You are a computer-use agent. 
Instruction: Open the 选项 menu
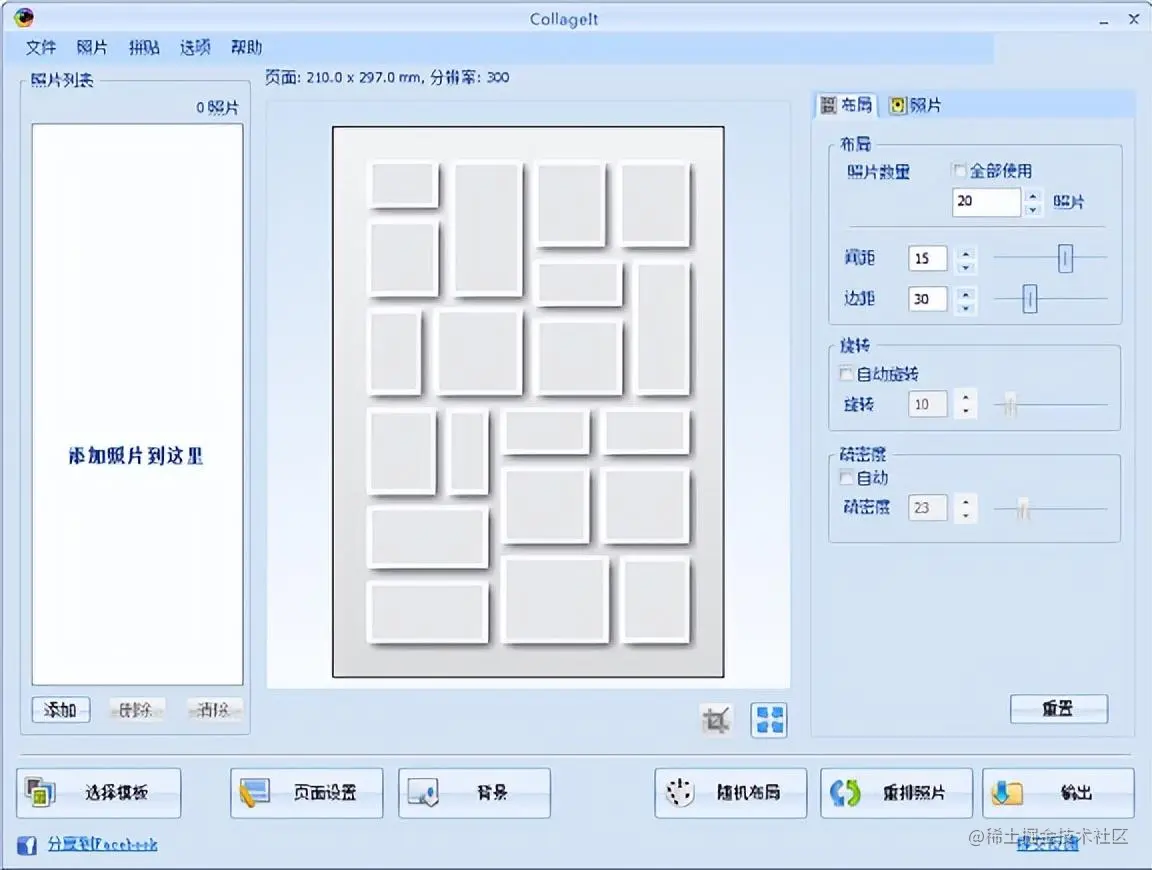tap(195, 48)
